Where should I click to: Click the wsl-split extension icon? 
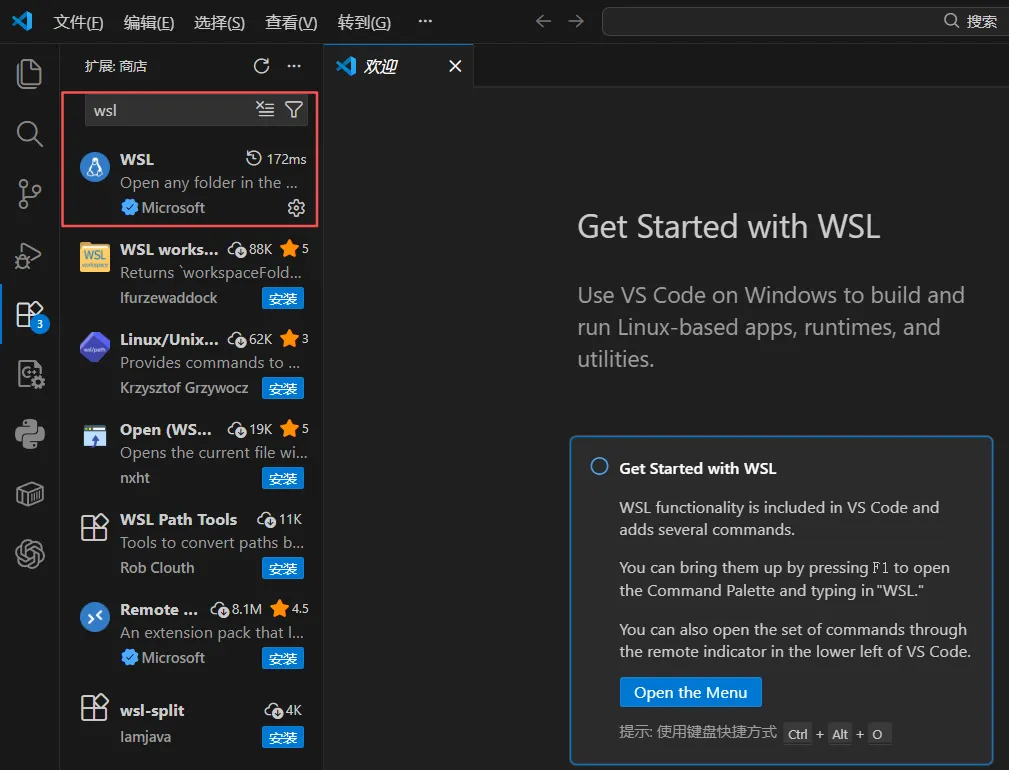click(x=95, y=707)
